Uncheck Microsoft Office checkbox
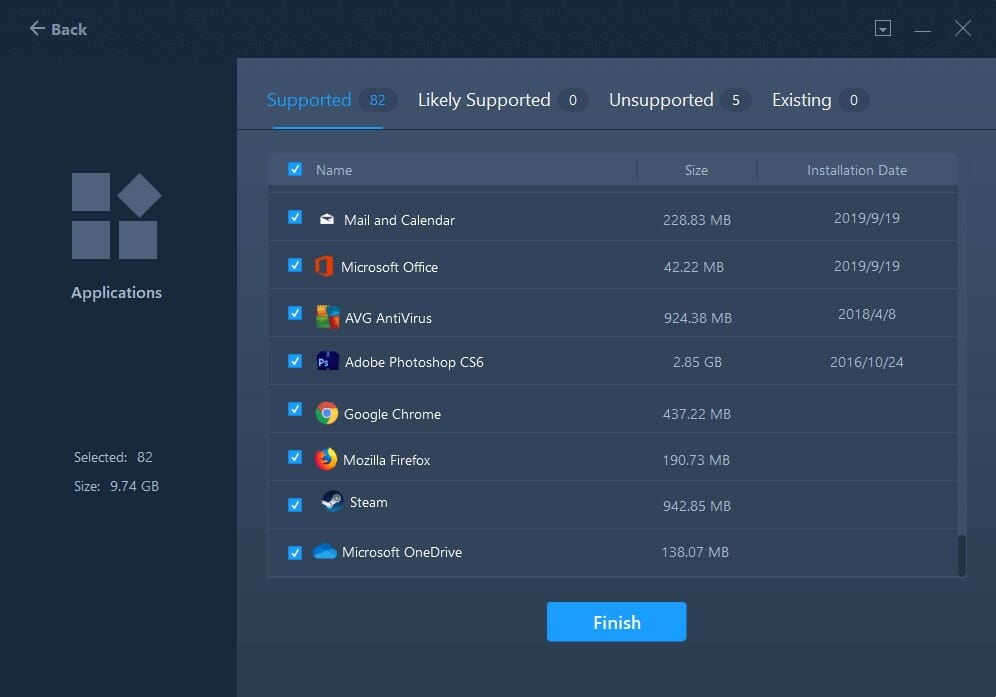This screenshot has height=697, width=996. coord(295,265)
